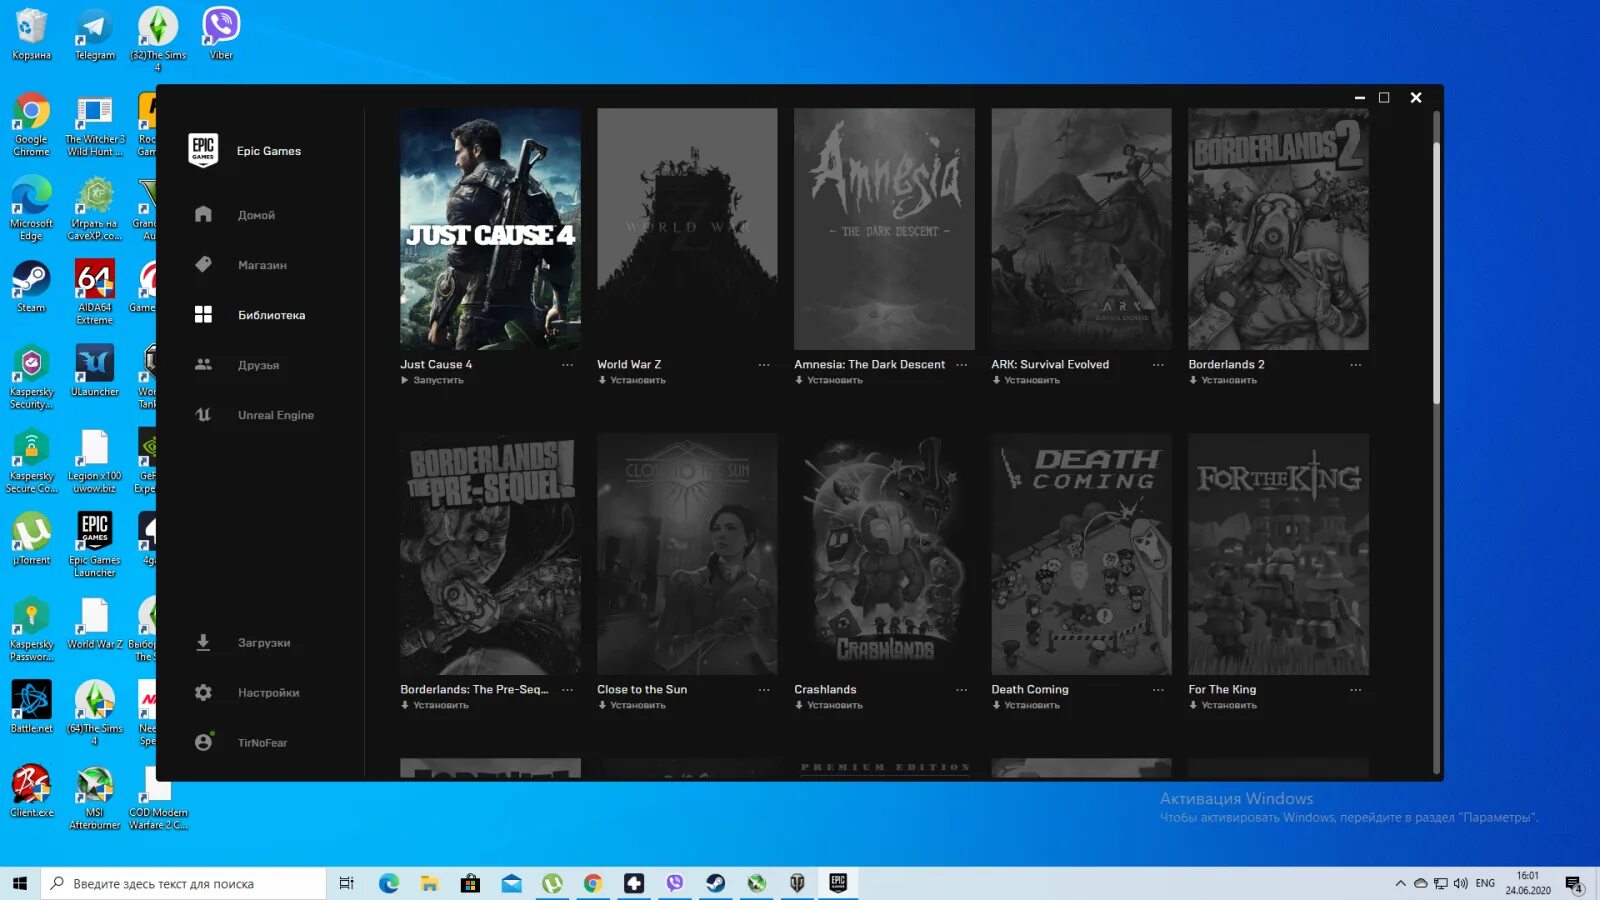The width and height of the screenshot is (1600, 900).
Task: Select the ULauncher desktop shortcut
Action: click(94, 372)
